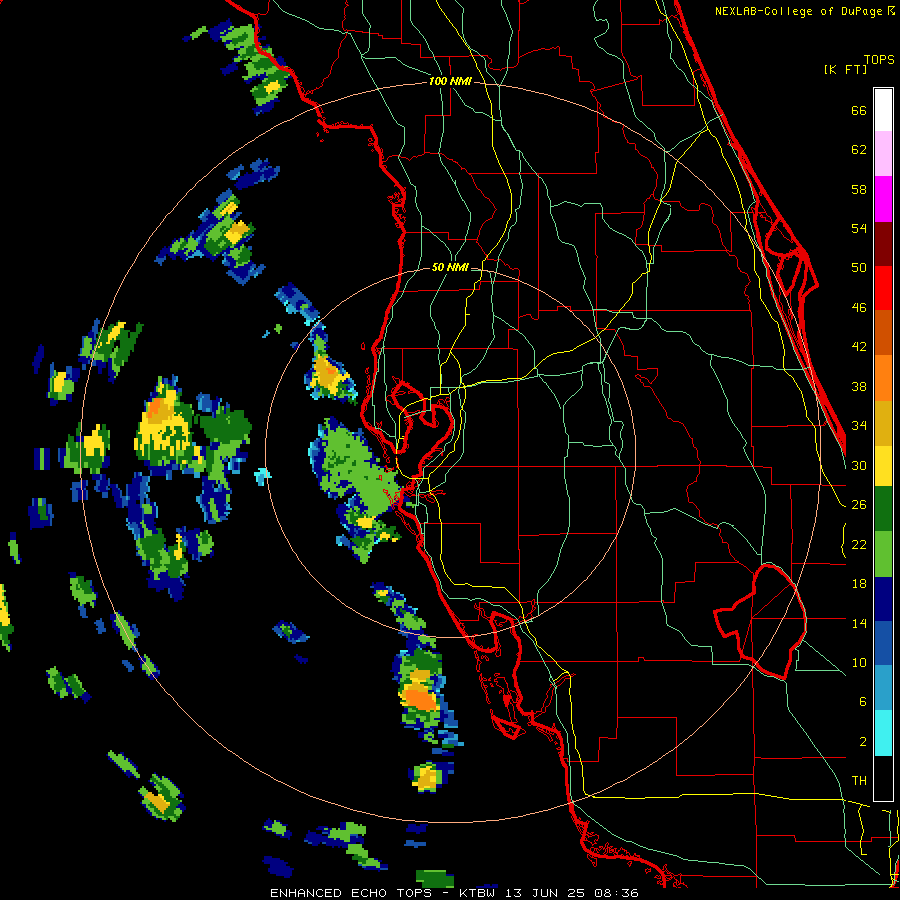Pick the cyan swatch beside 2

(883, 733)
